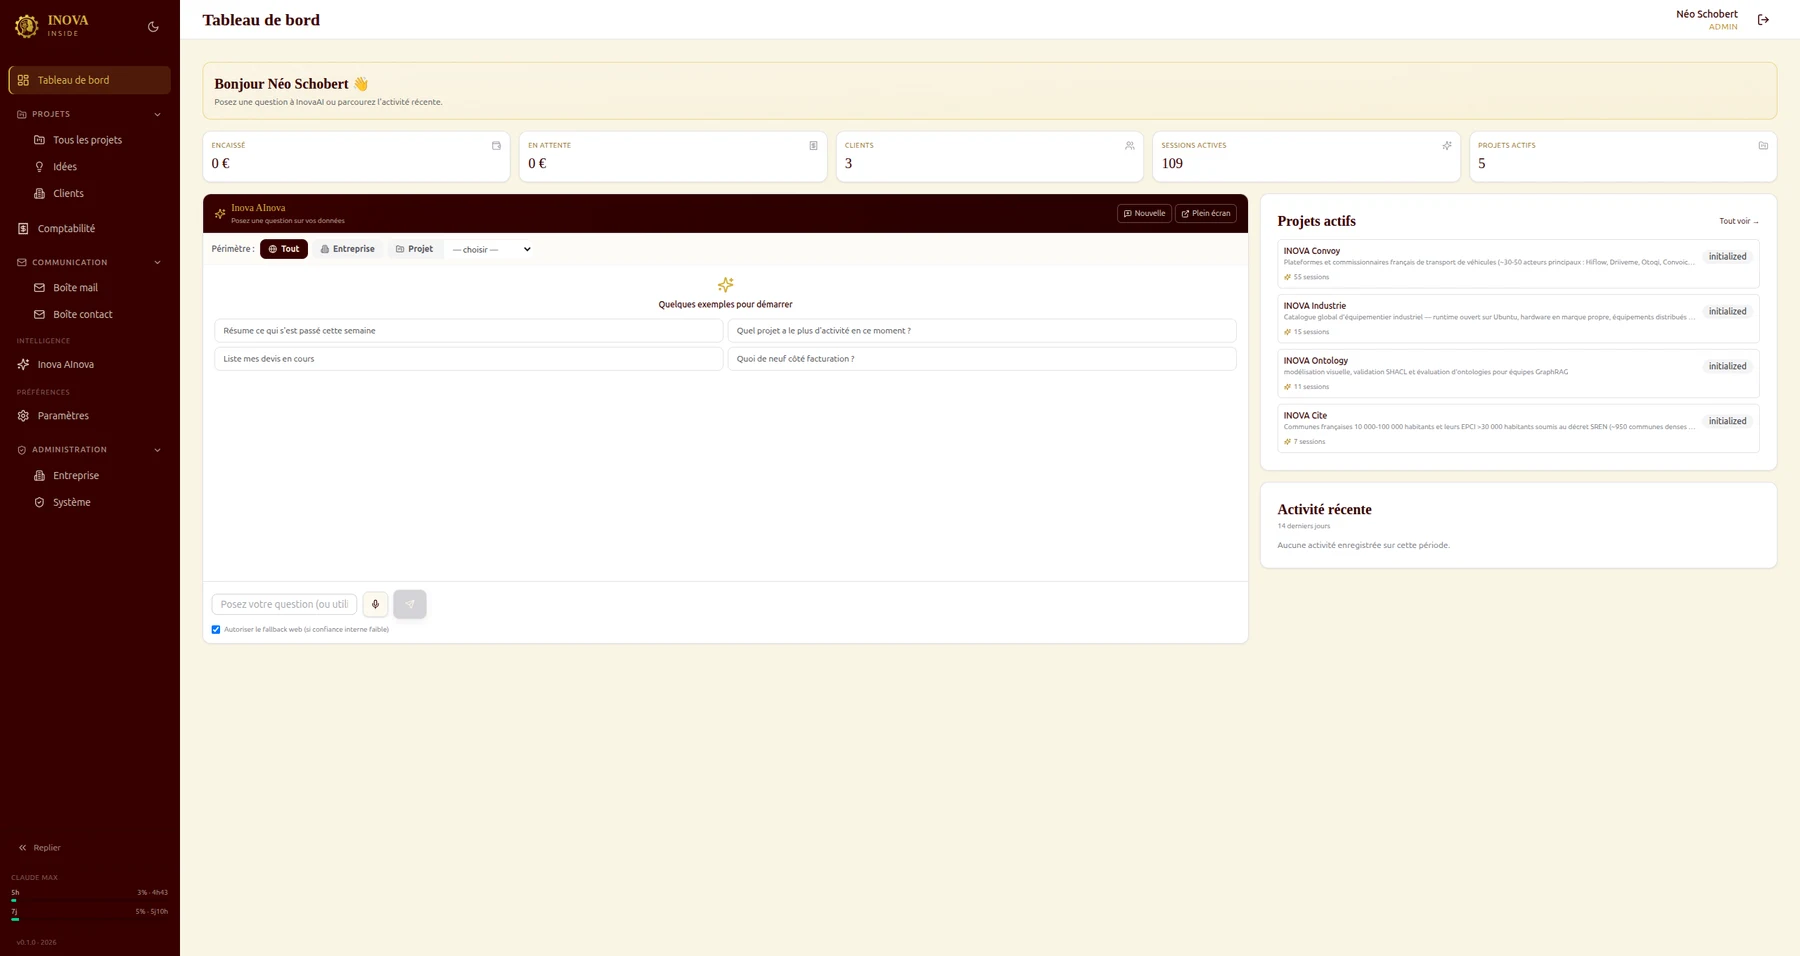Screen dimensions: 1800x956
Task: Click the INOVA logo emblem
Action: pos(27,26)
